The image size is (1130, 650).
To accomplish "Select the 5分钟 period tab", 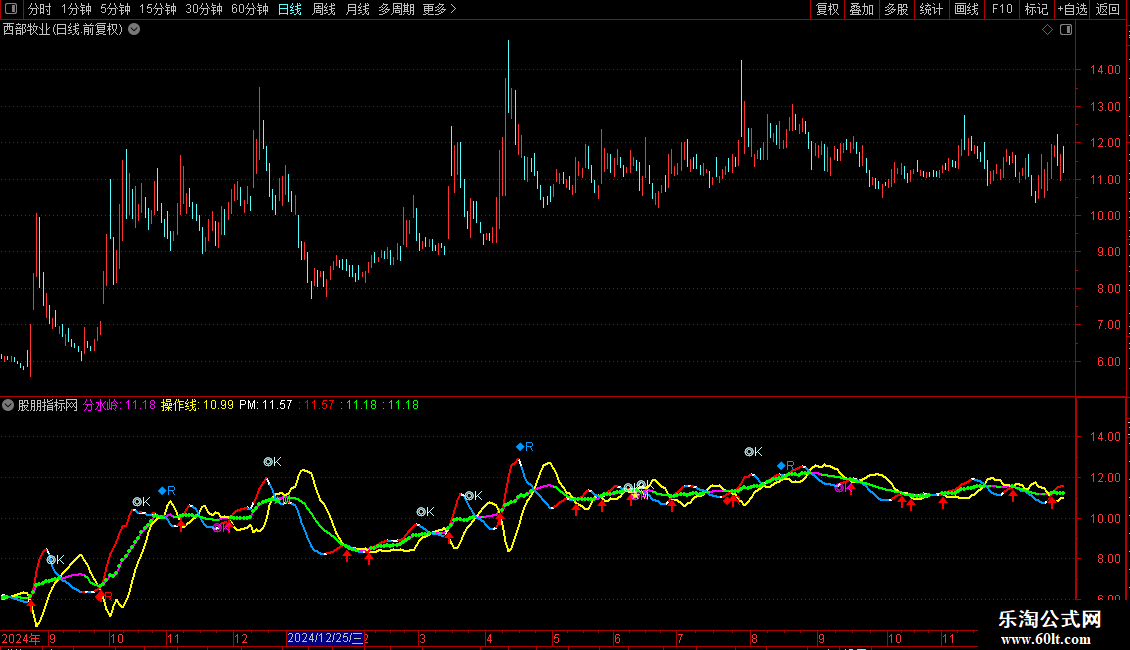I will (x=115, y=9).
